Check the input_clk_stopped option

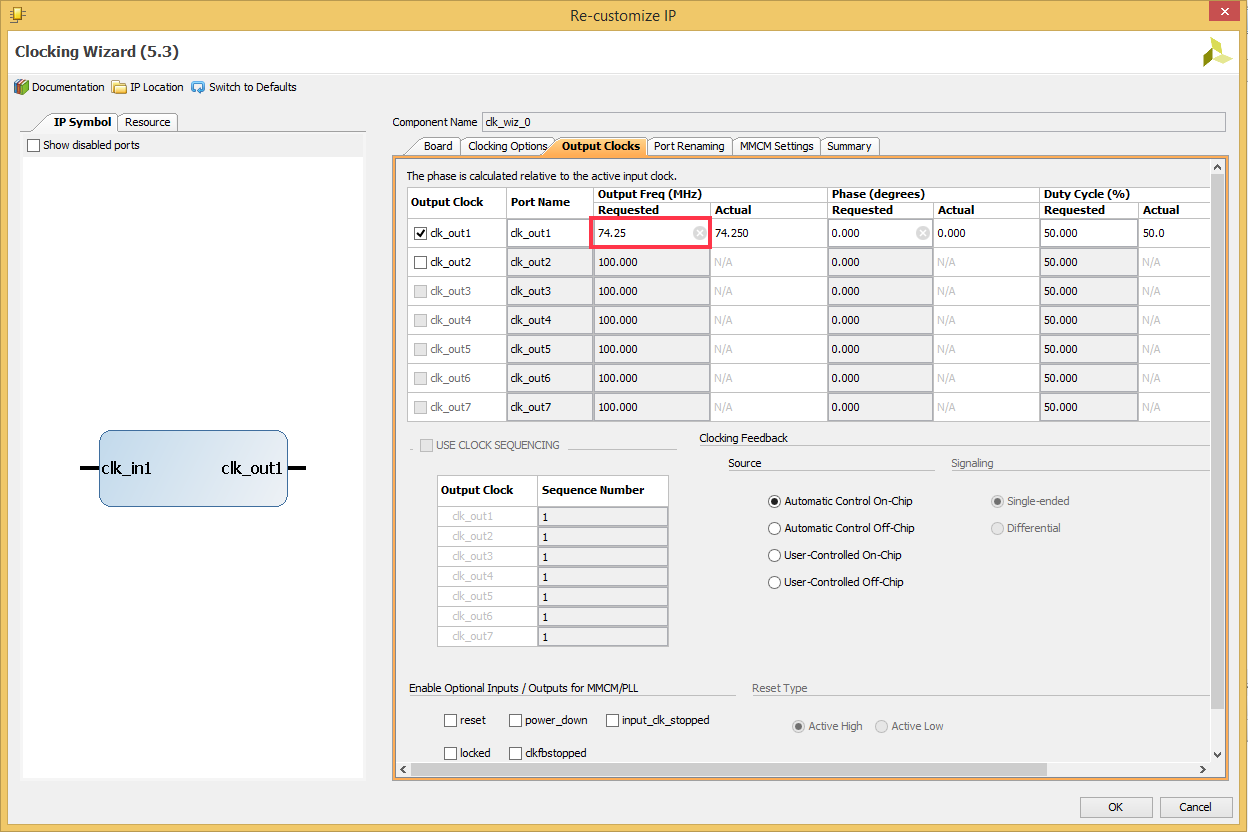tap(613, 720)
